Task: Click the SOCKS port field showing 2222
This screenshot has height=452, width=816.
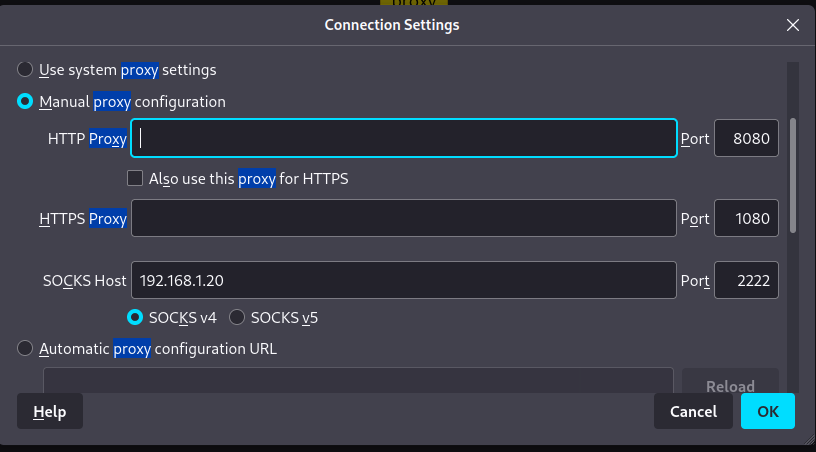Action: tap(746, 281)
